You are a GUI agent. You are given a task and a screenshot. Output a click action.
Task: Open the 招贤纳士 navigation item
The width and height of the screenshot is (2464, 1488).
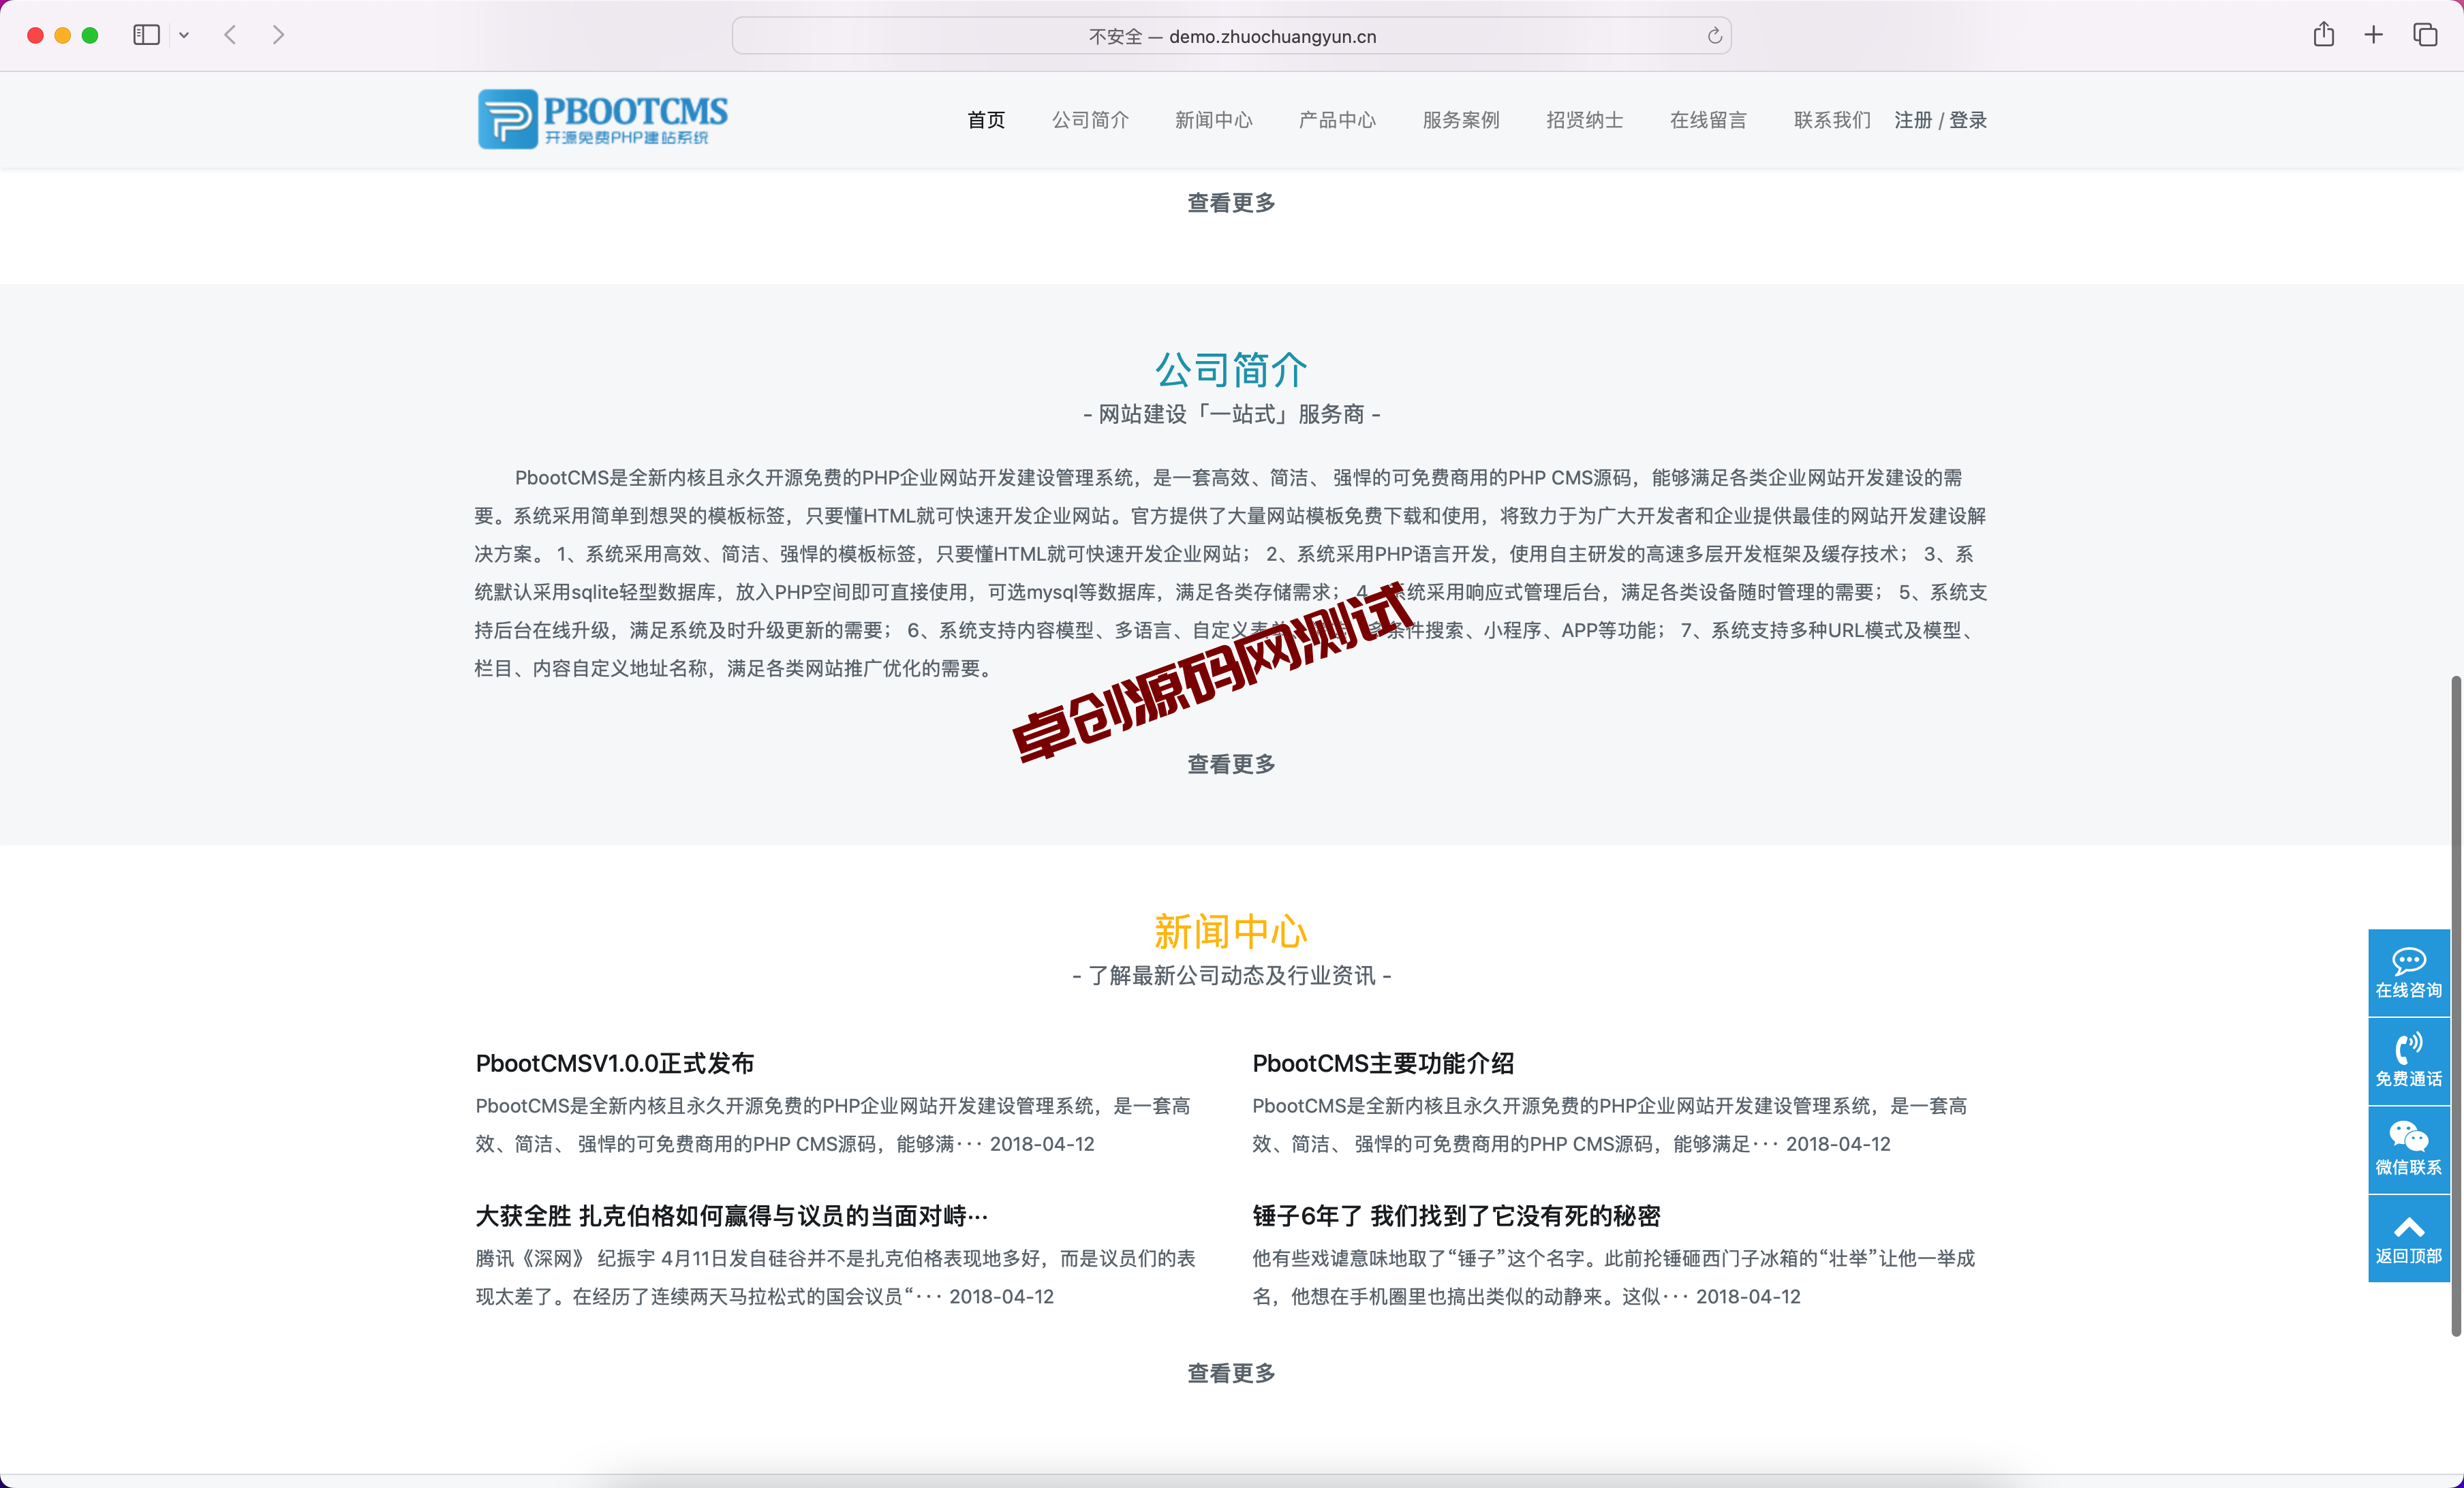click(1585, 120)
